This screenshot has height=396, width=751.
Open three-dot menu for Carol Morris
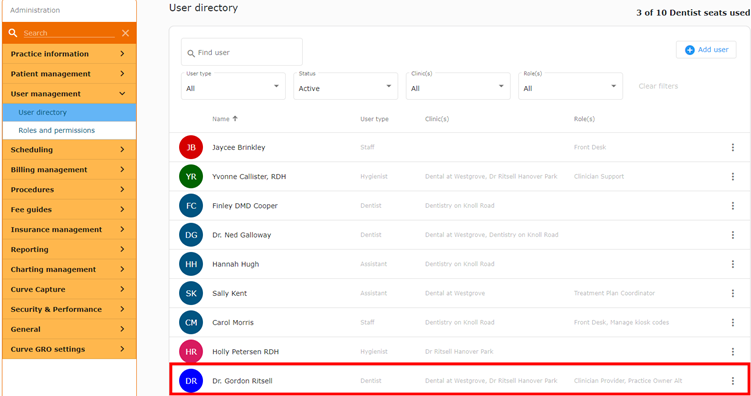click(732, 322)
